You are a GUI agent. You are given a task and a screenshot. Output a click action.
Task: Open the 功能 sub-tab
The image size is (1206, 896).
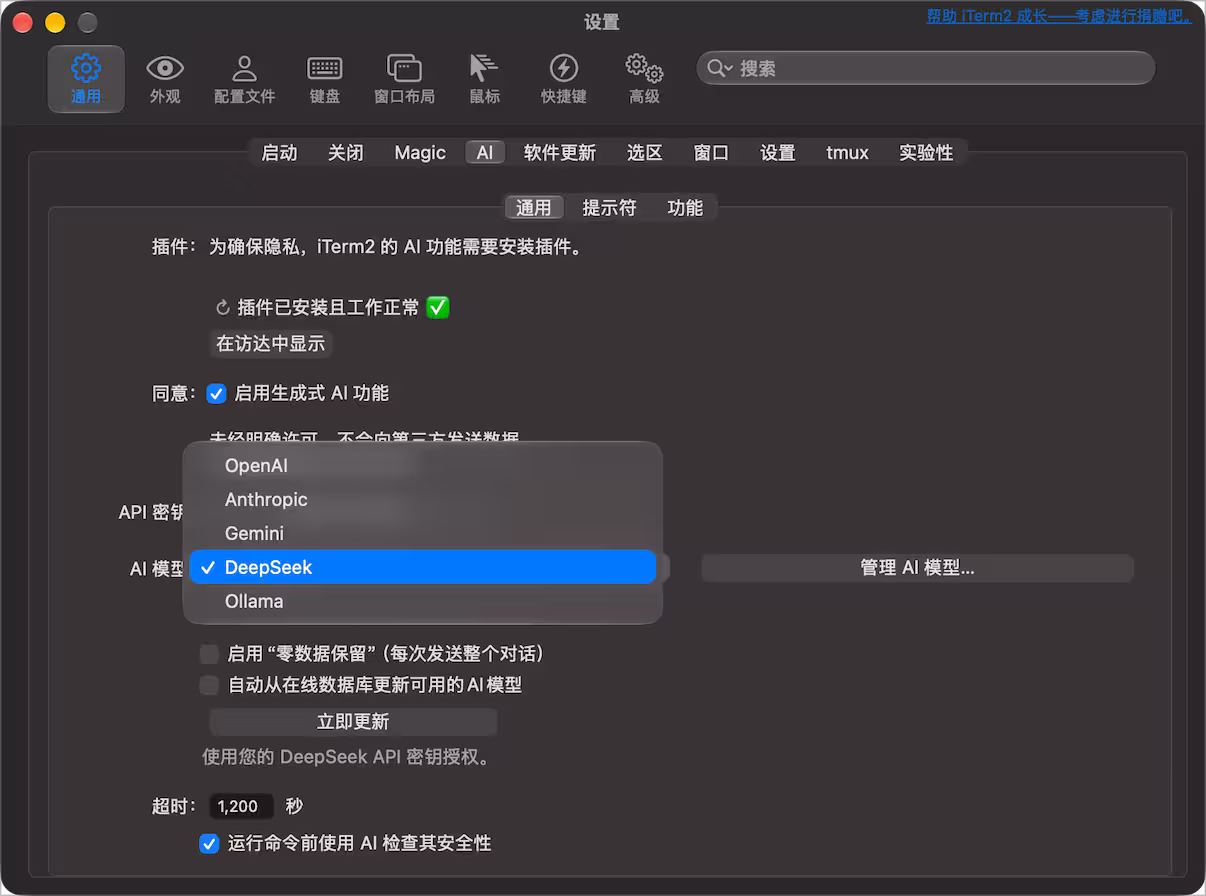tap(685, 208)
